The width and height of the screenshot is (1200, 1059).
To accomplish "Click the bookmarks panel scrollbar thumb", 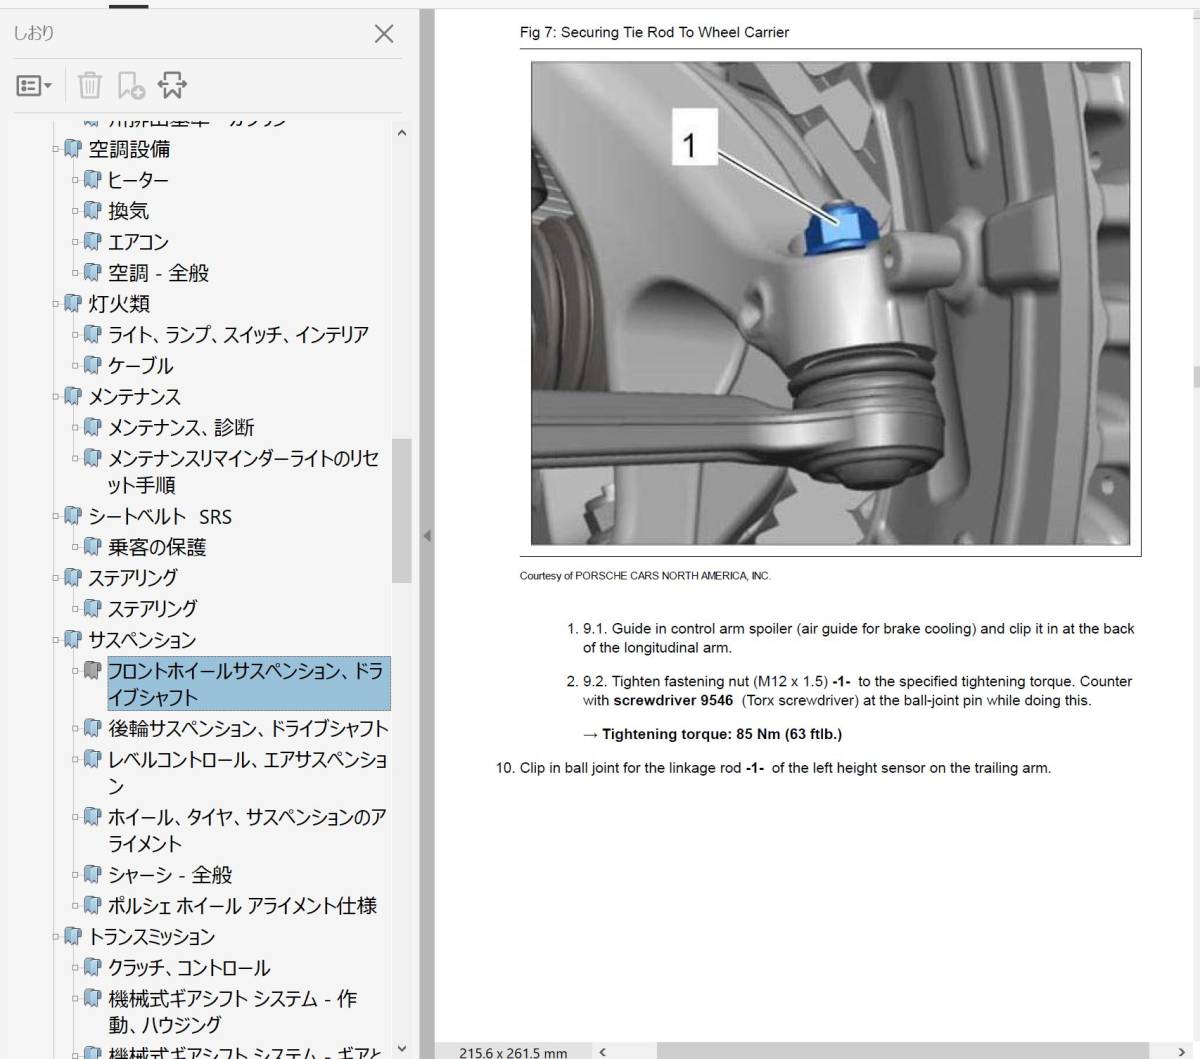I will coord(401,510).
